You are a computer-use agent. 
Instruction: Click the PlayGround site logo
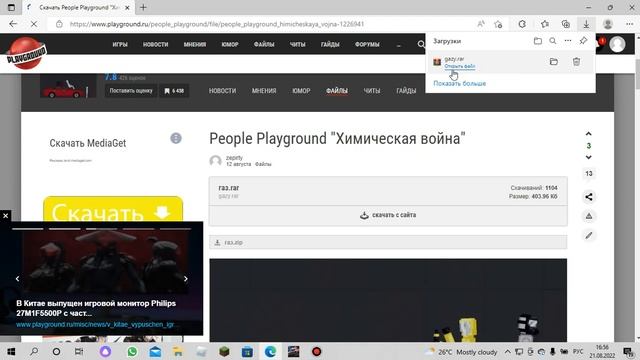(x=26, y=53)
